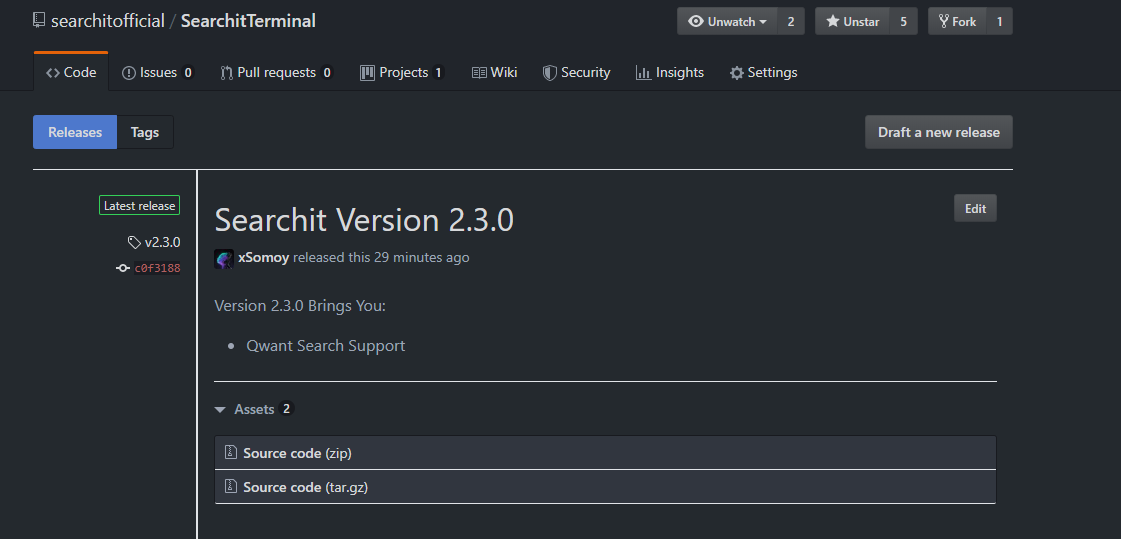Image resolution: width=1121 pixels, height=539 pixels.
Task: Open the stargazers count of 5
Action: pyautogui.click(x=904, y=21)
